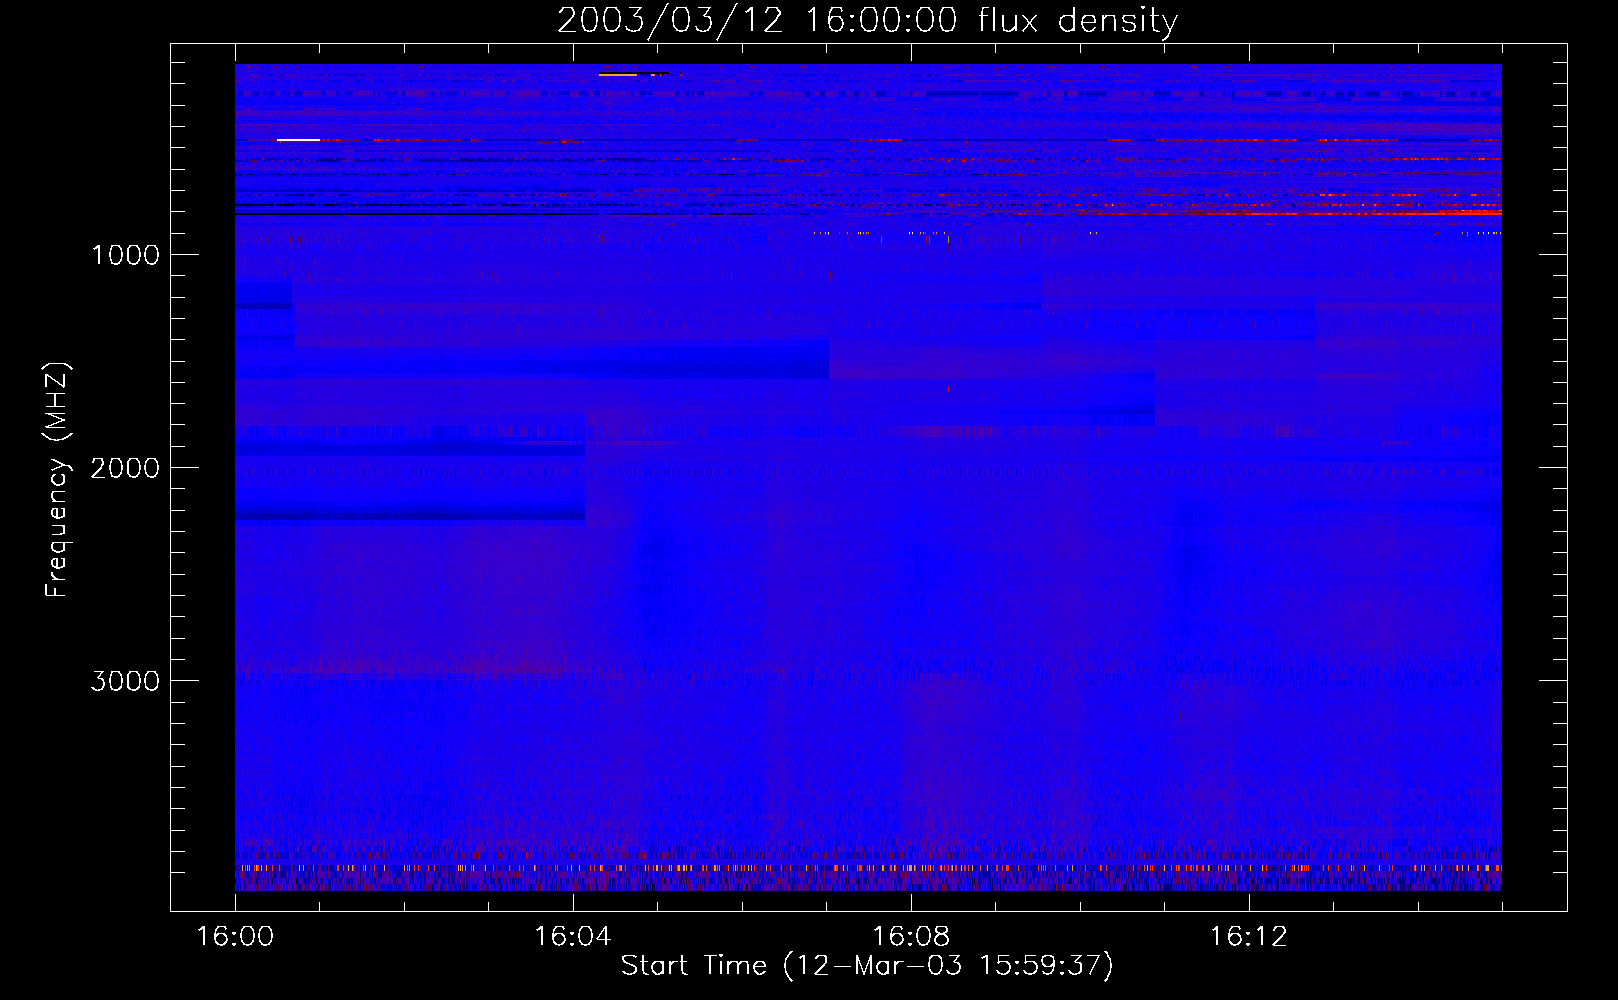Image resolution: width=1618 pixels, height=1000 pixels.
Task: Click the 16:00 time tick label
Action: point(235,937)
